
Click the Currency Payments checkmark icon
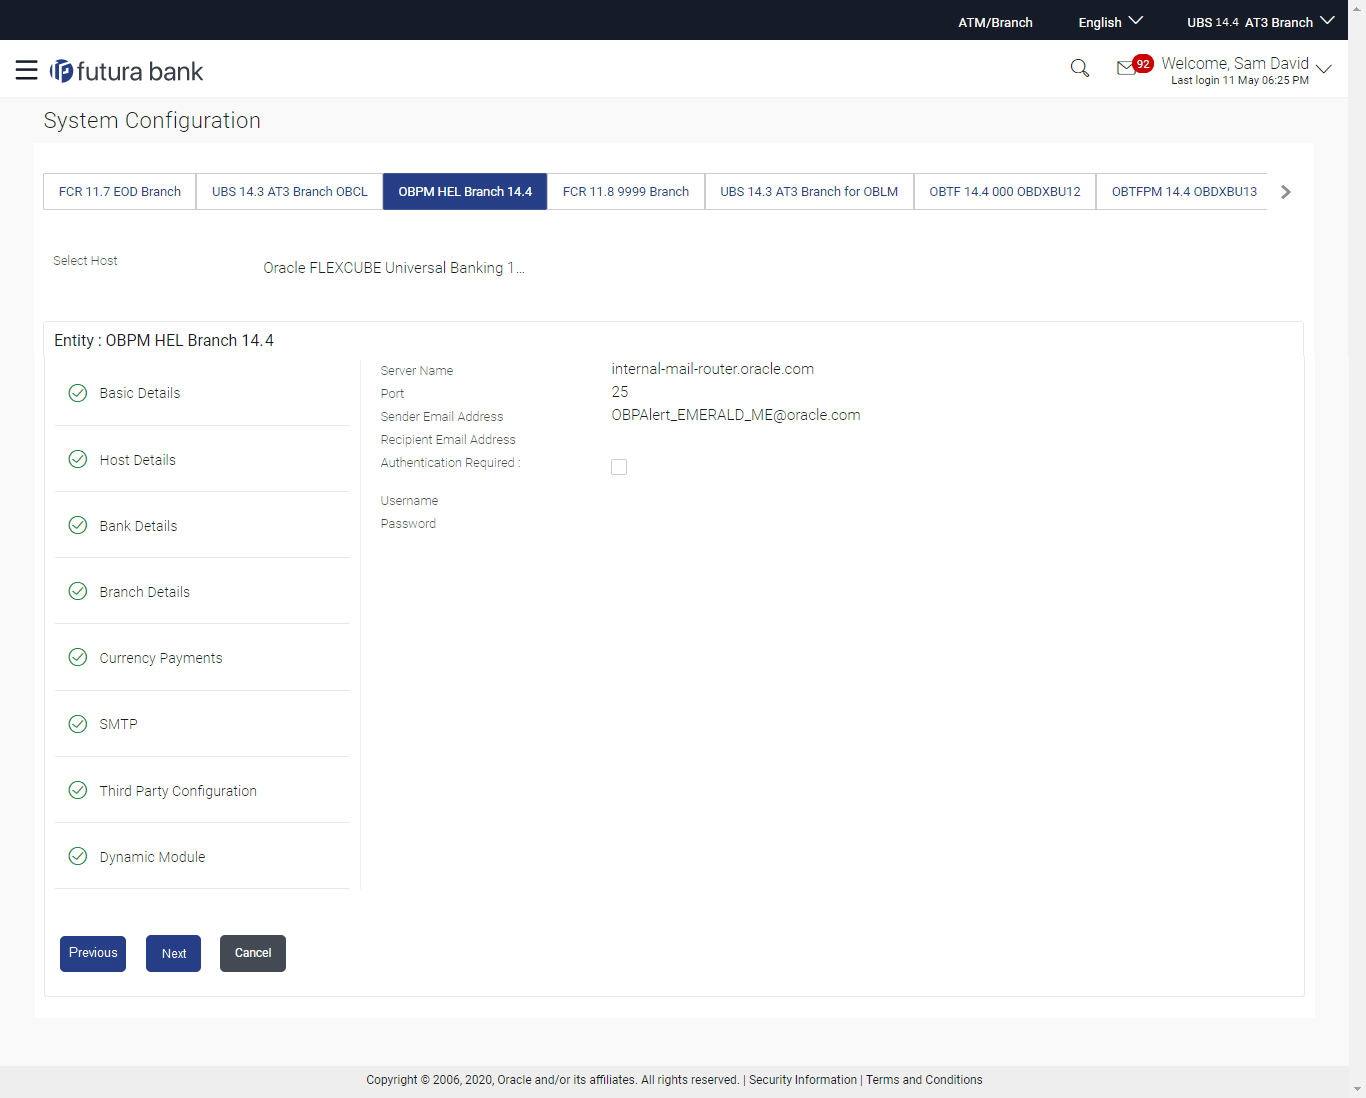(78, 657)
